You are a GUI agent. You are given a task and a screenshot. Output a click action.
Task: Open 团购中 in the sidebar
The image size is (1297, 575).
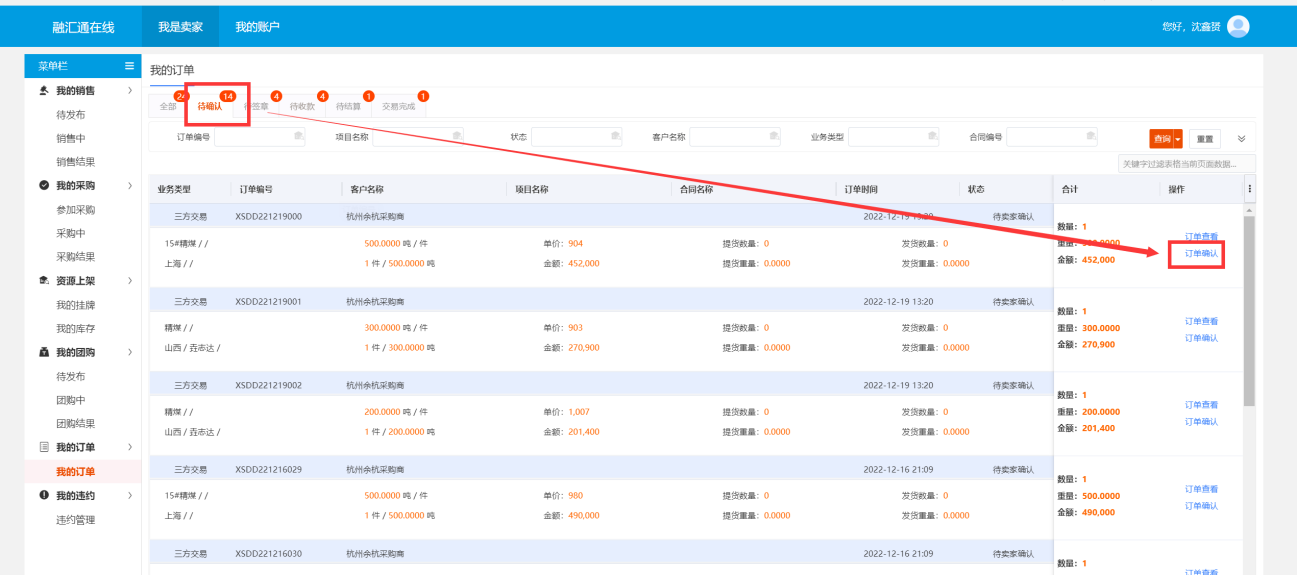(x=70, y=400)
